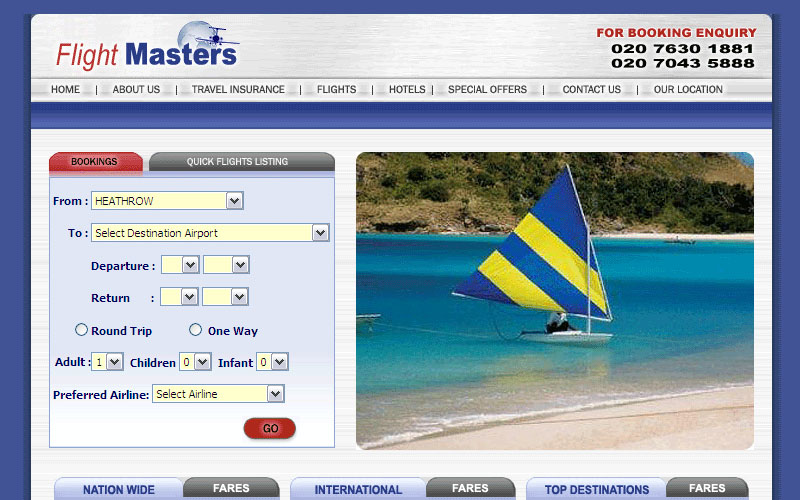Click the sailboat beach promo image
The height and width of the screenshot is (500, 800).
[555, 301]
